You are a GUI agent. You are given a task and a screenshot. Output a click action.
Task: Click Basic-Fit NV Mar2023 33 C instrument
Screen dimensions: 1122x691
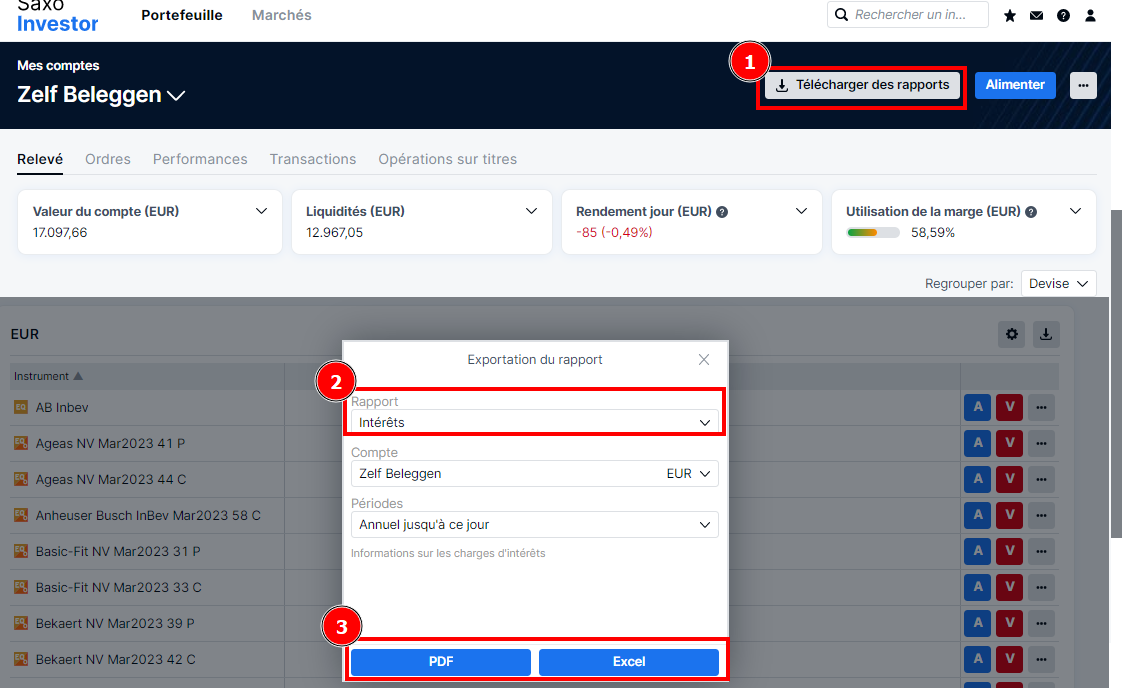[x=119, y=587]
